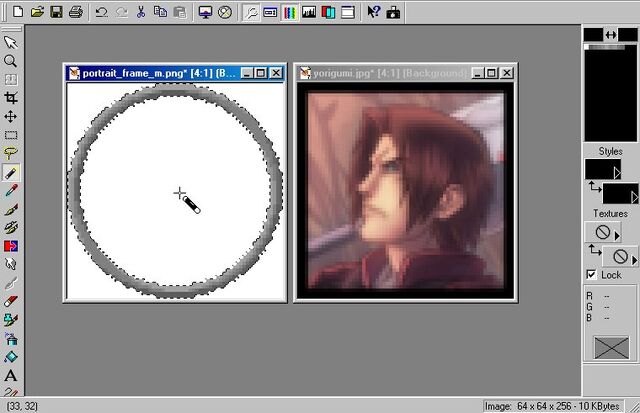Screen dimensions: 640x413
Task: Pick a color from available colors panel
Action: pos(611,93)
